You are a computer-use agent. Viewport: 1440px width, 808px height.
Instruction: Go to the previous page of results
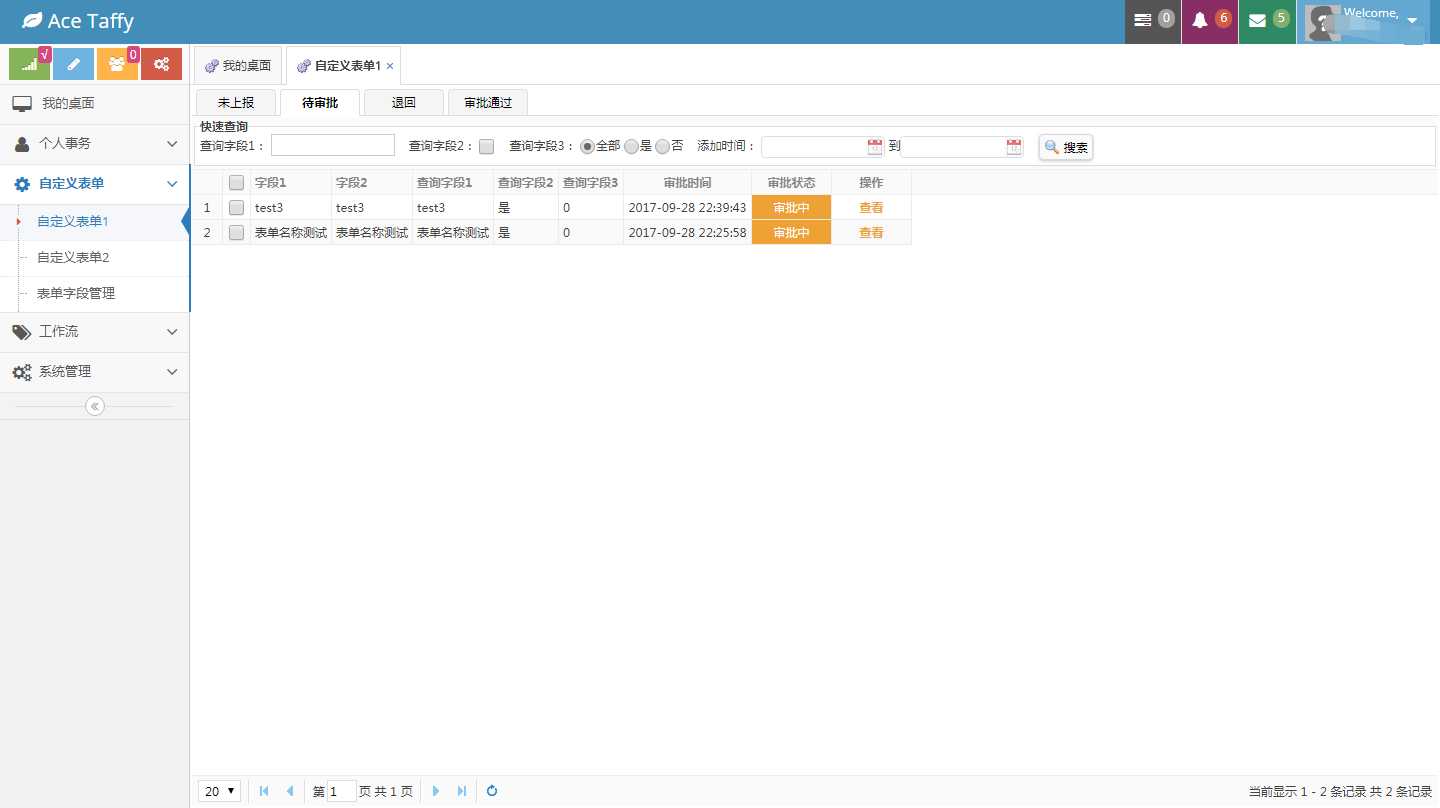pos(290,791)
